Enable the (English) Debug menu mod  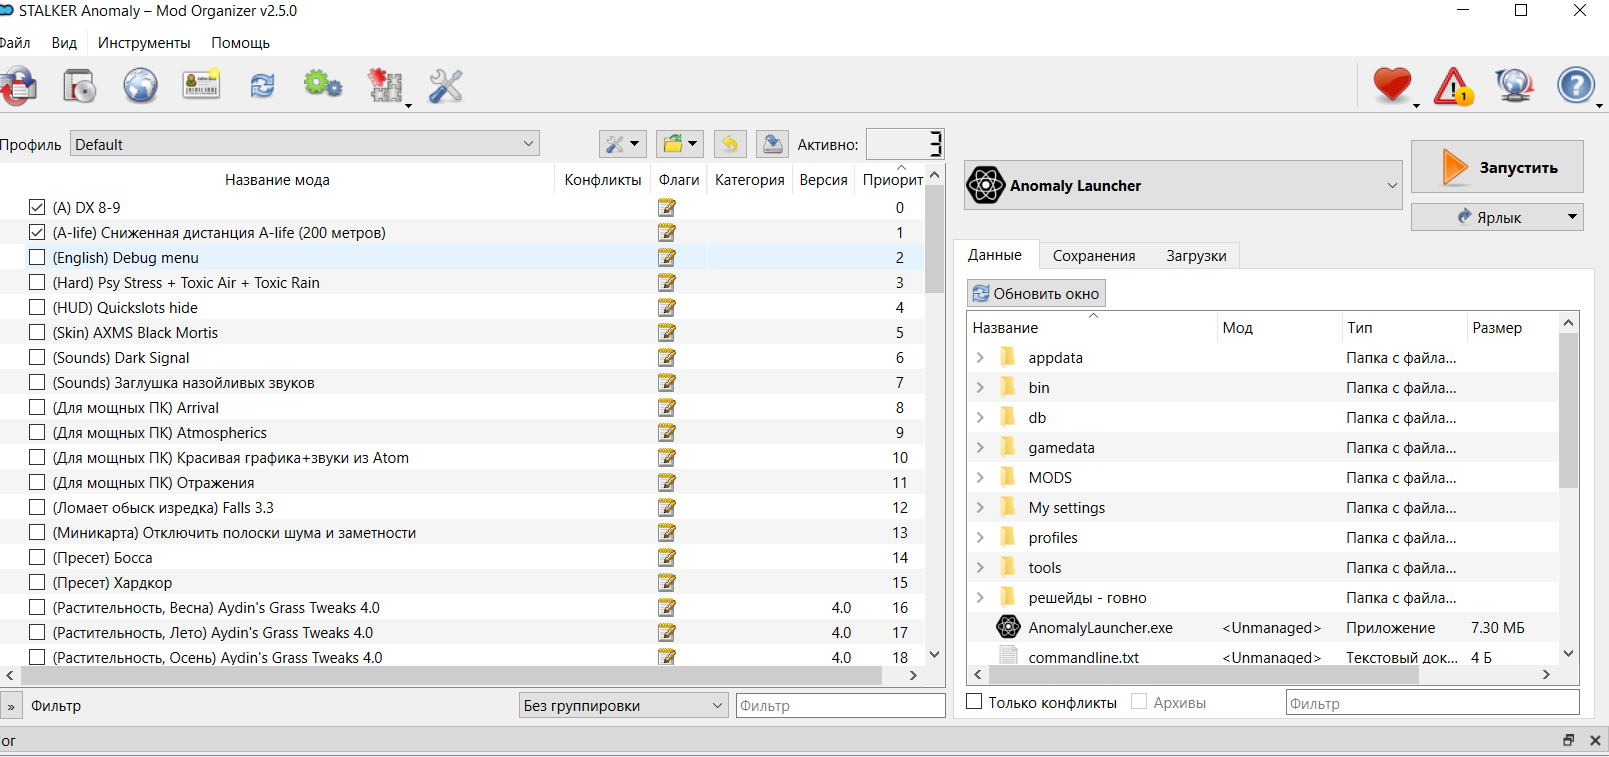pyautogui.click(x=37, y=257)
